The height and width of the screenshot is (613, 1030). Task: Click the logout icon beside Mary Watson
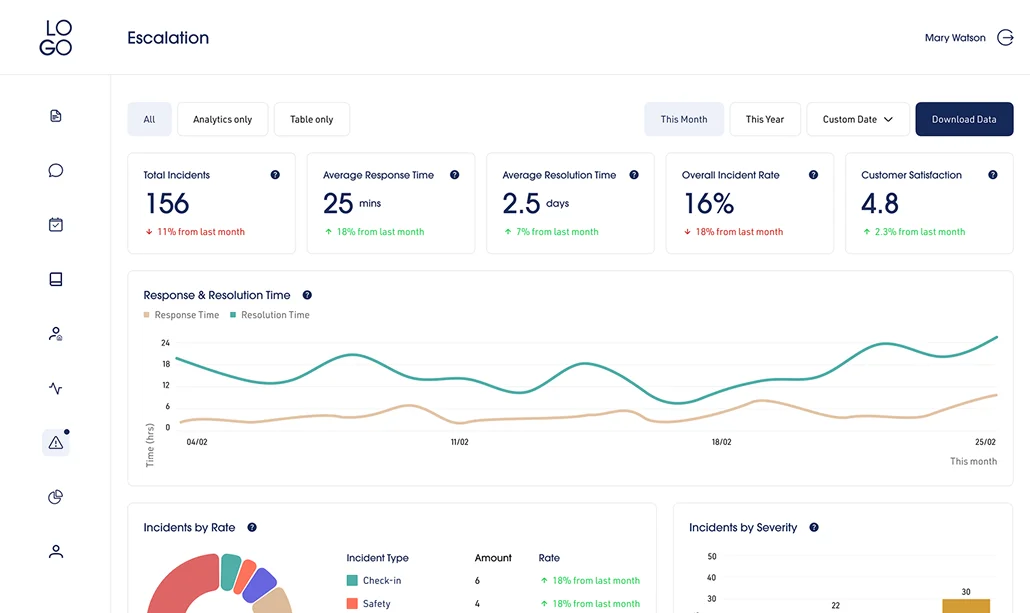[x=1005, y=38]
